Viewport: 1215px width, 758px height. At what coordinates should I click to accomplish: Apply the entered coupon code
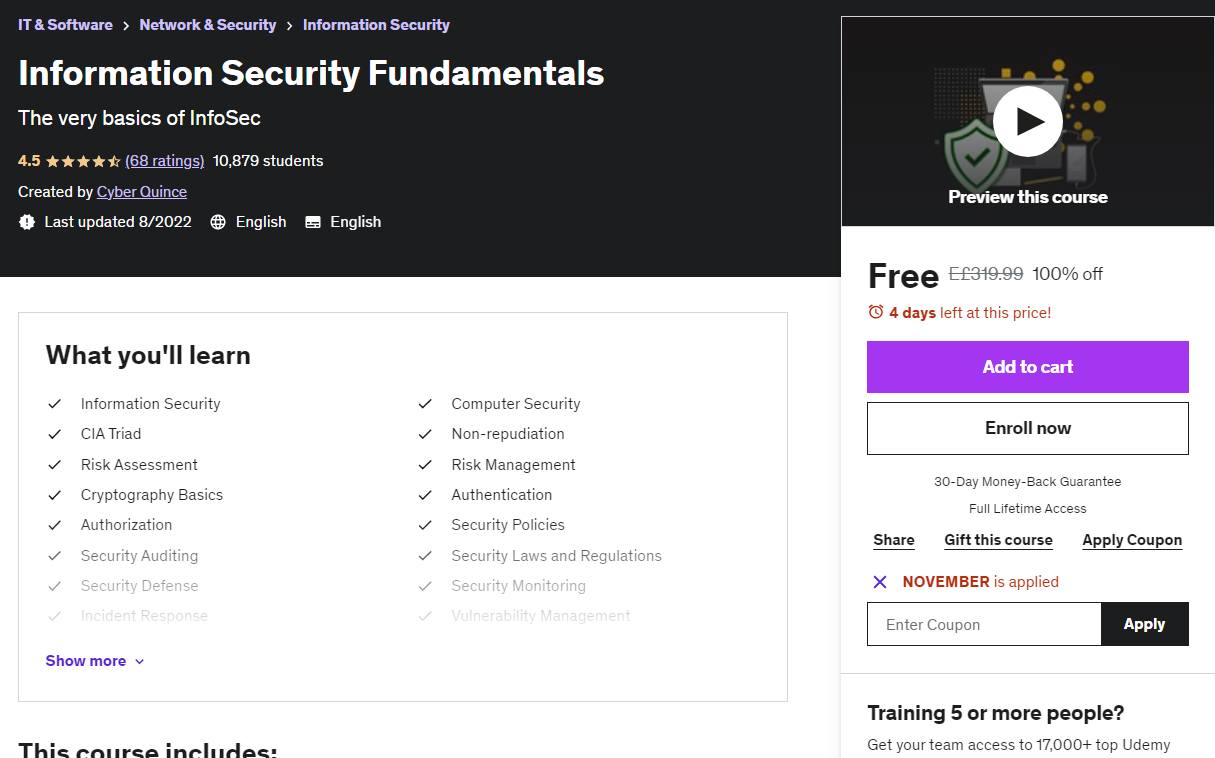tap(1145, 624)
